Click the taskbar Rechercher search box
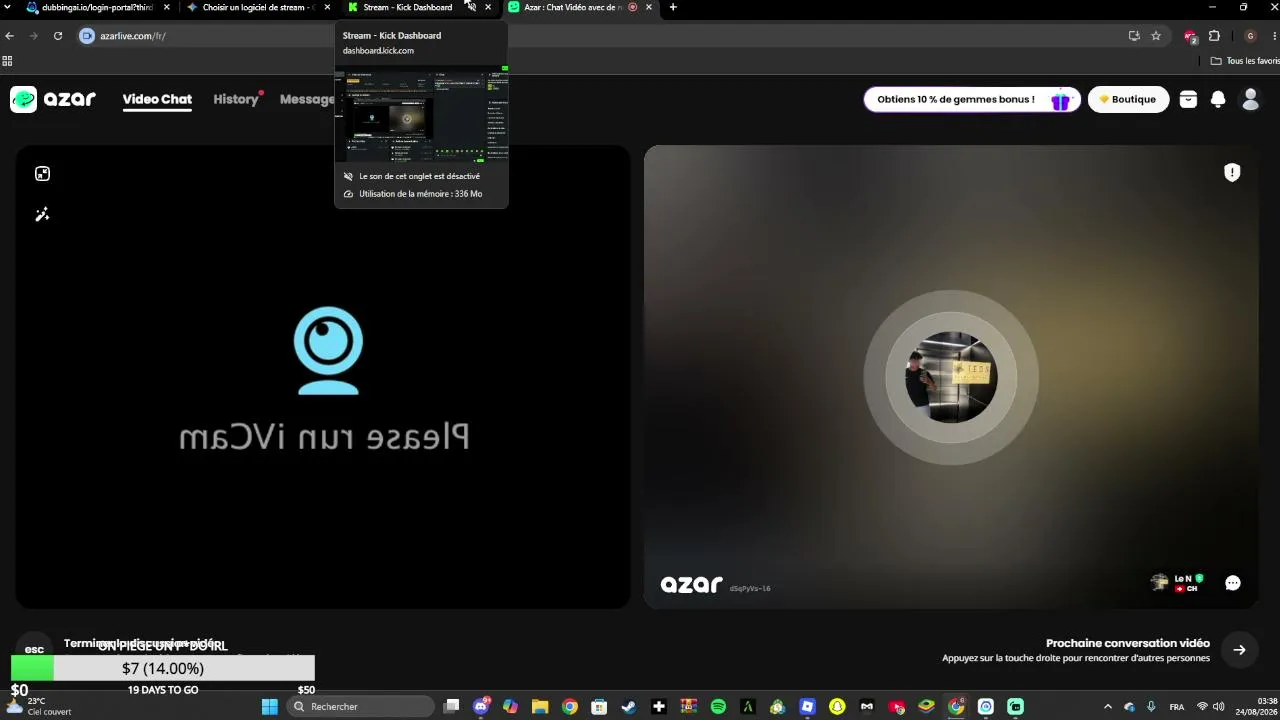 [x=361, y=707]
